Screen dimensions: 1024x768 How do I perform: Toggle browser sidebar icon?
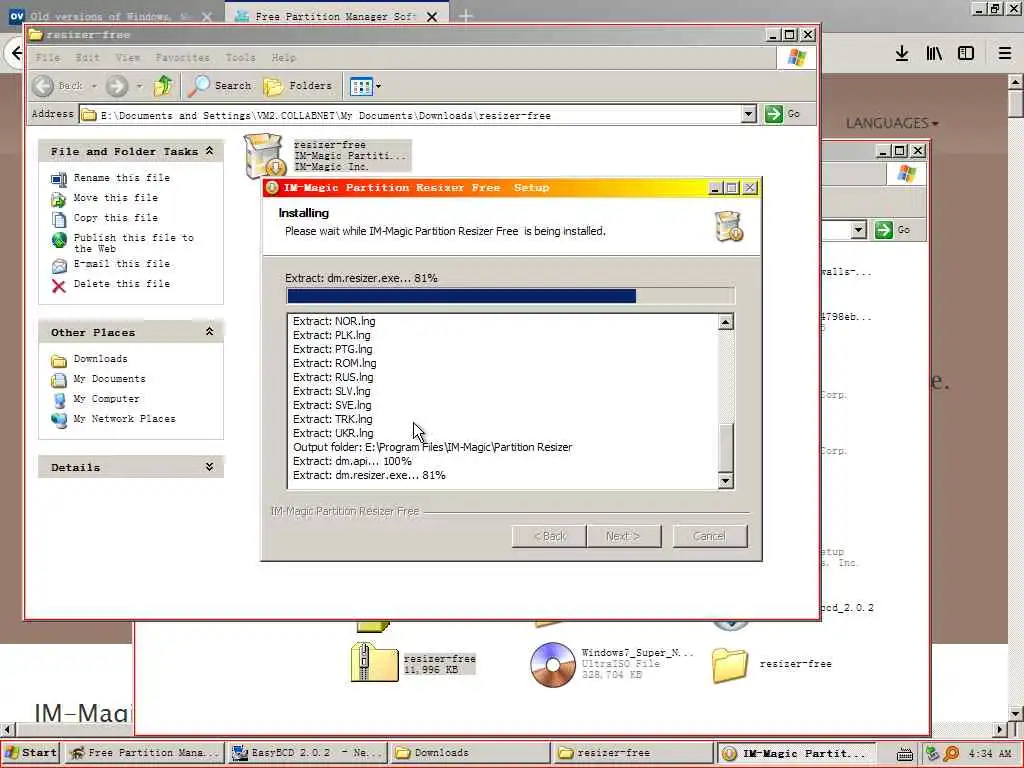[966, 54]
